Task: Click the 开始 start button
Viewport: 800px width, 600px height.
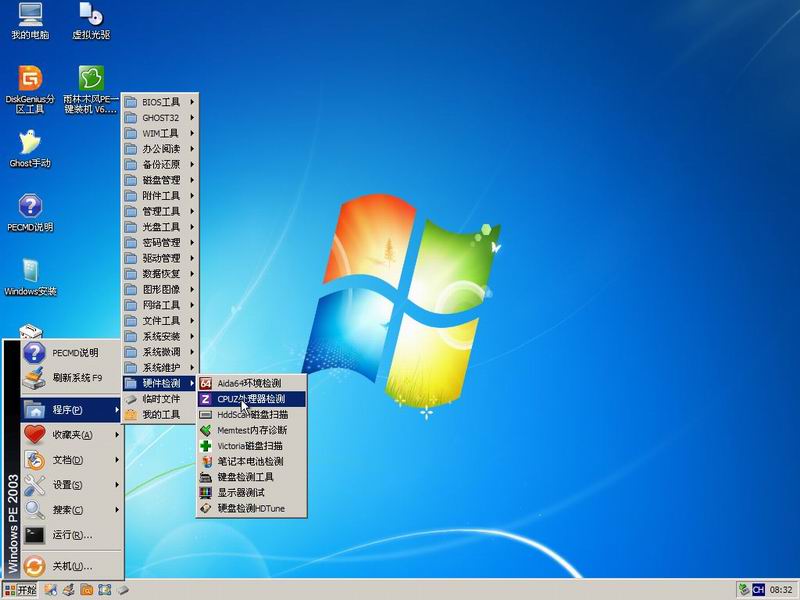Action: 20,590
